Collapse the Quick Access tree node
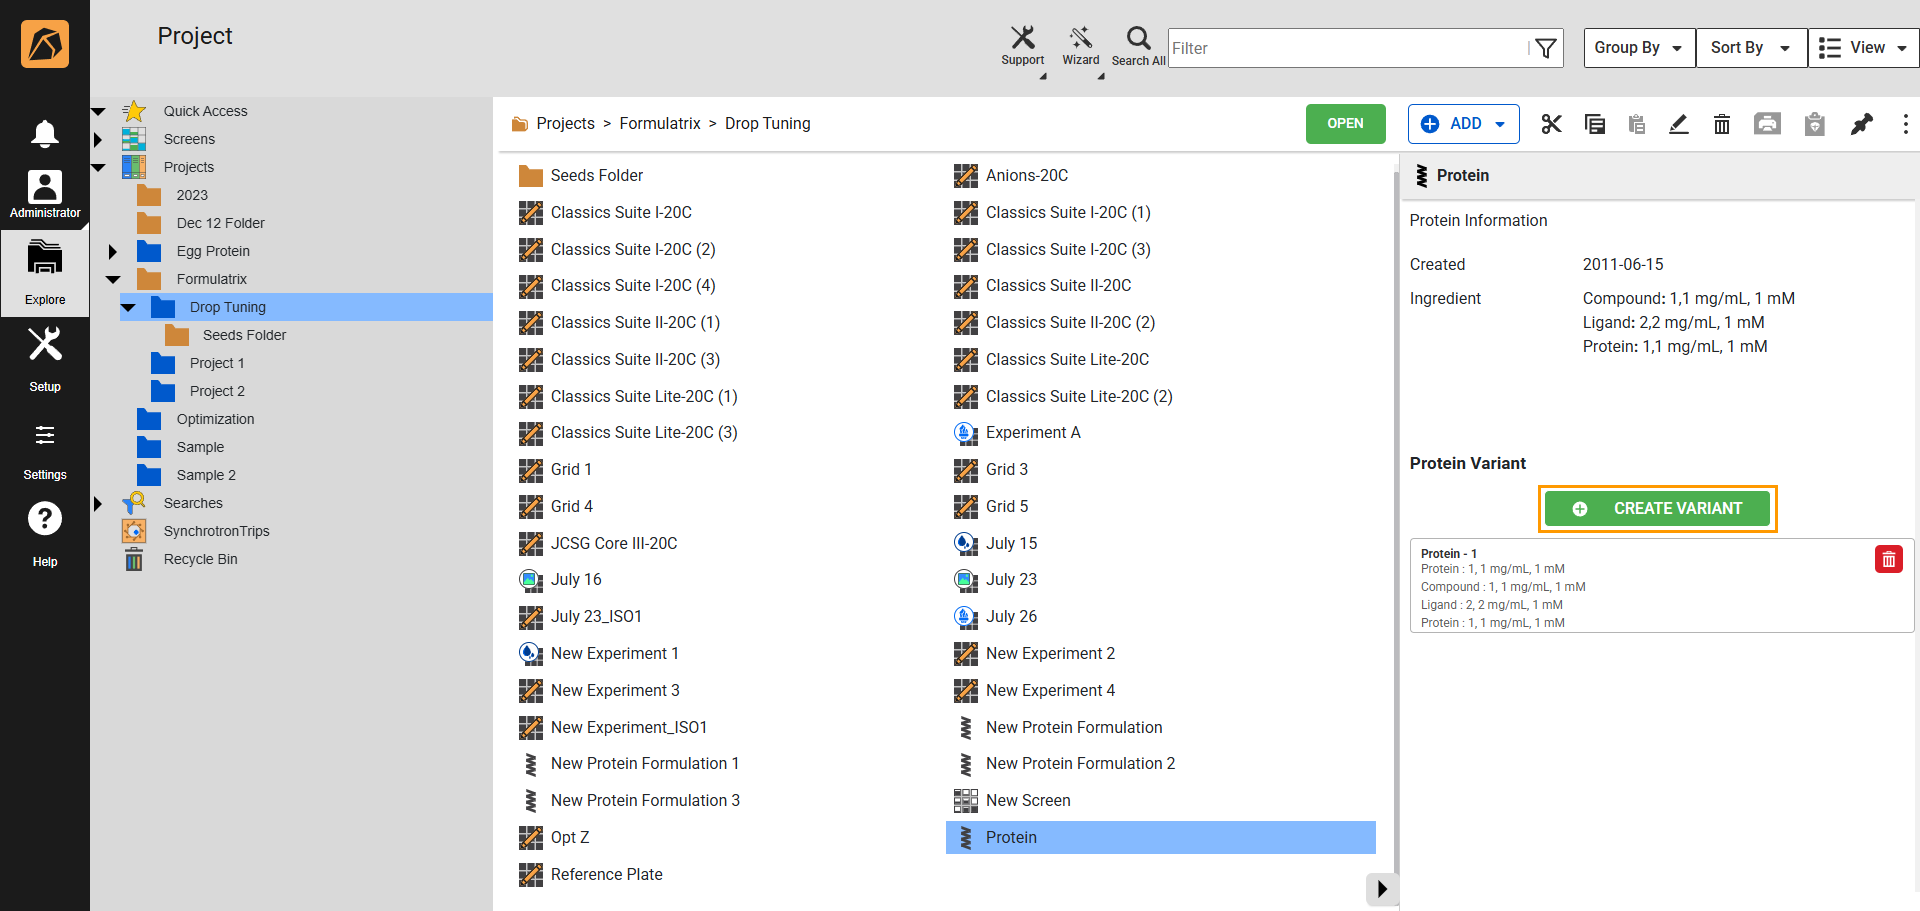 (98, 111)
